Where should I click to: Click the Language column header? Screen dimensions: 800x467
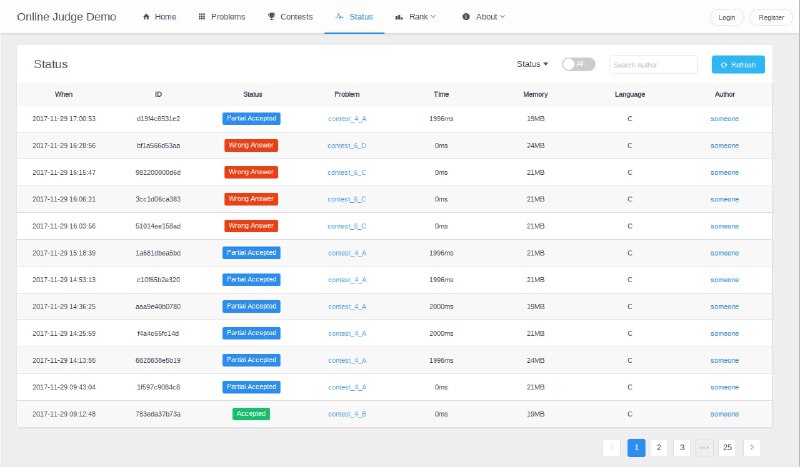tap(630, 94)
